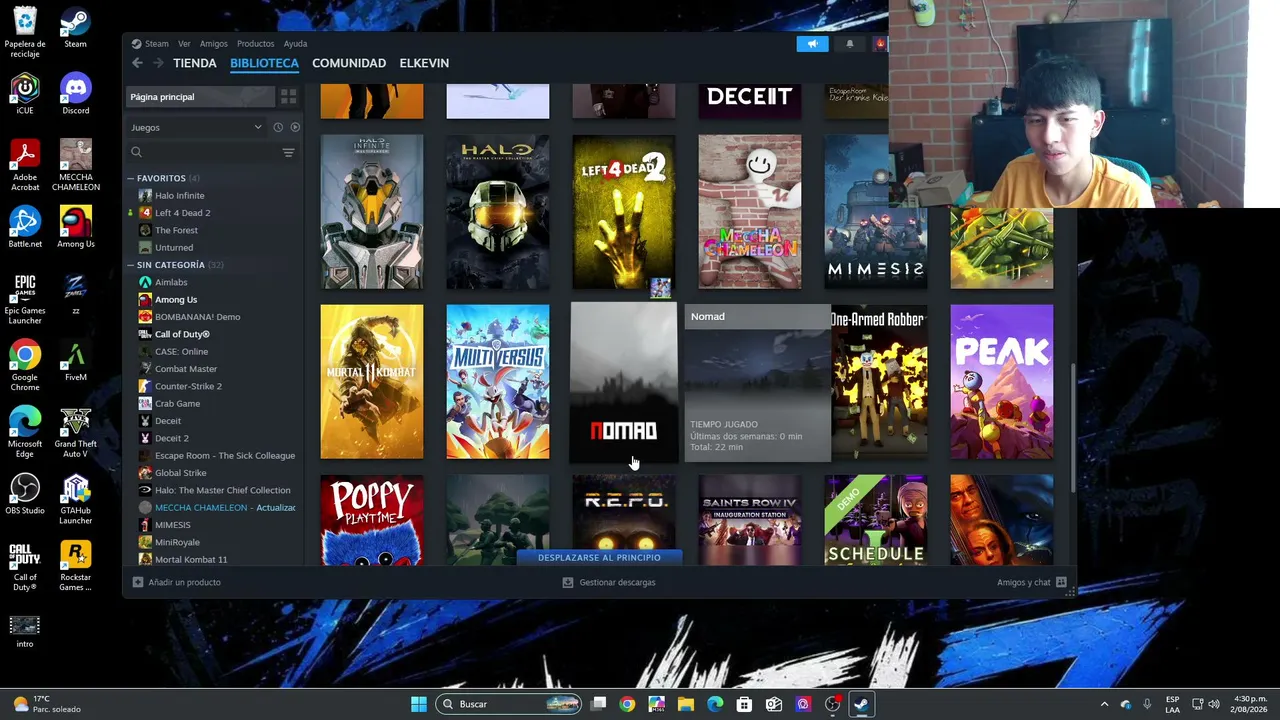Go back with the Steam back arrow
This screenshot has width=1280, height=720.
138,63
